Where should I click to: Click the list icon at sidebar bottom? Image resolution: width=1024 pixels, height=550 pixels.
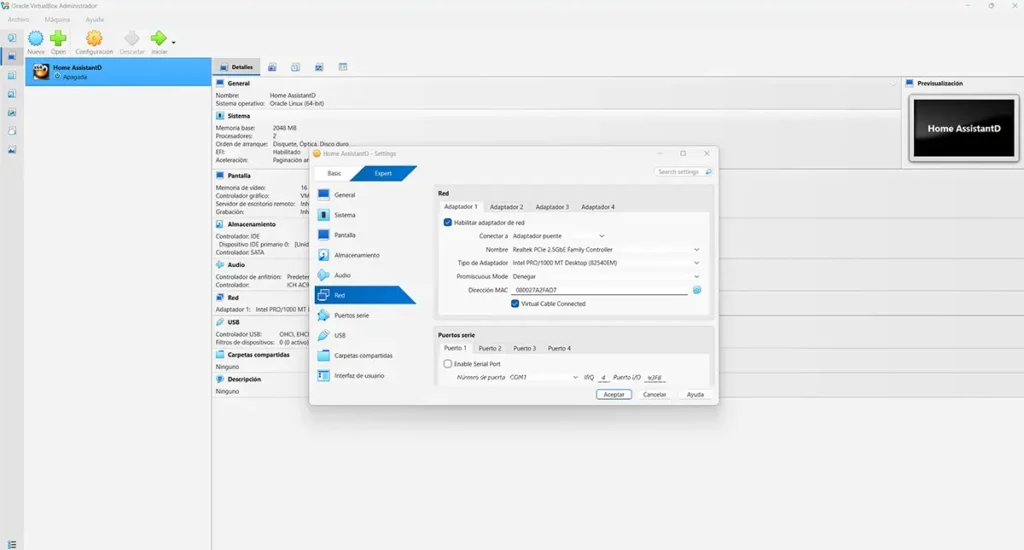(x=12, y=544)
